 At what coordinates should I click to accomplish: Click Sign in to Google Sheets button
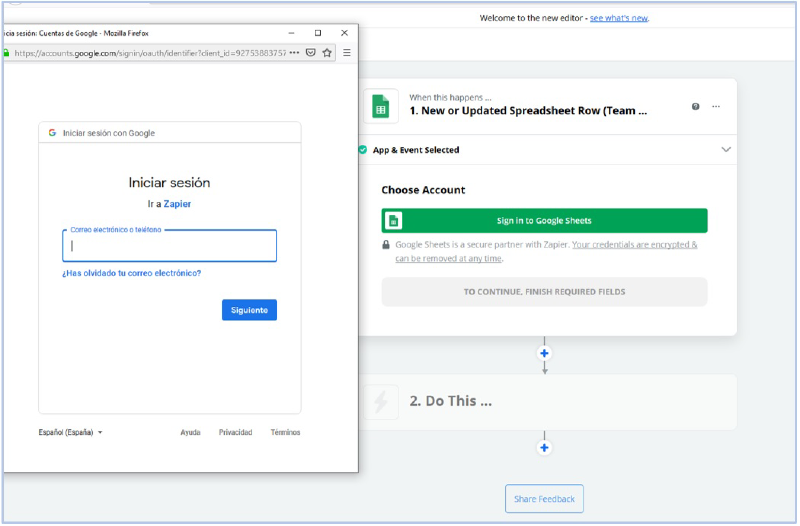coord(544,221)
